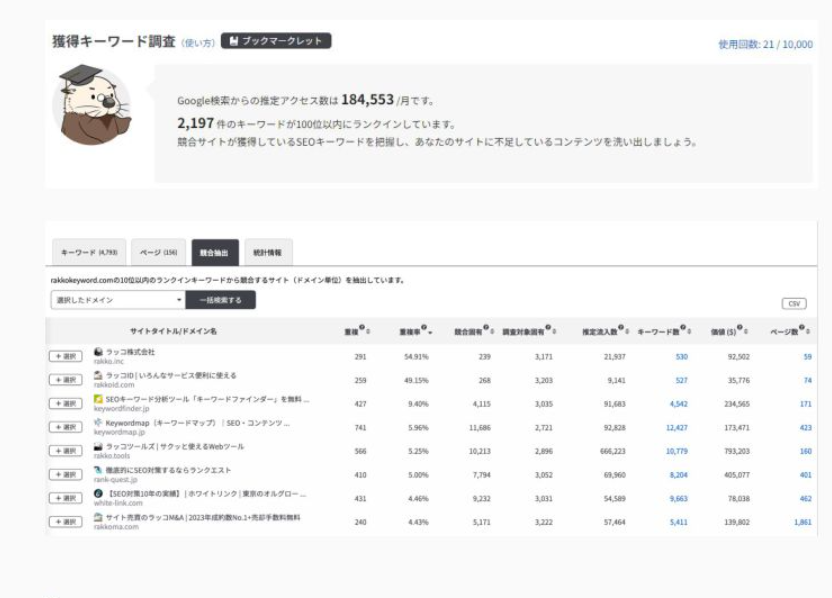
Task: Open keyword count link 527
Action: [681, 380]
